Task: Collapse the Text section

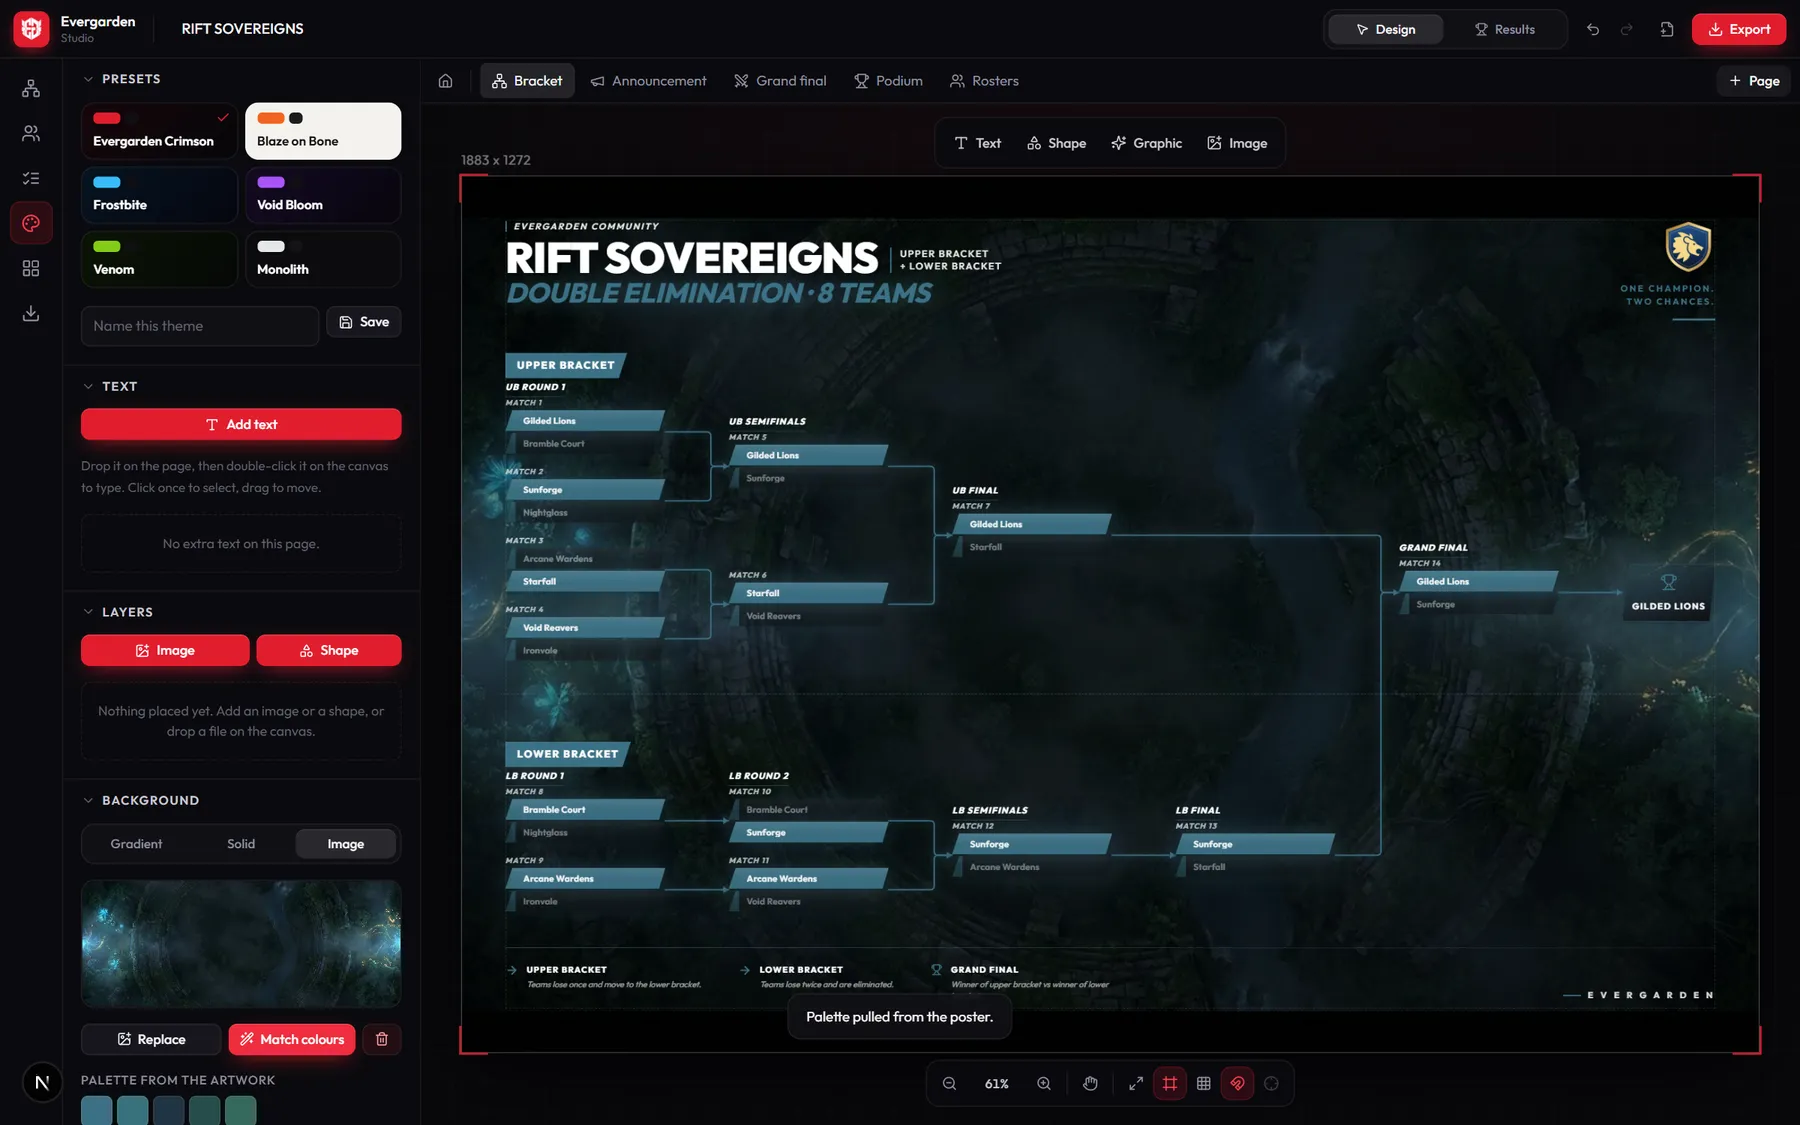Action: click(x=88, y=386)
